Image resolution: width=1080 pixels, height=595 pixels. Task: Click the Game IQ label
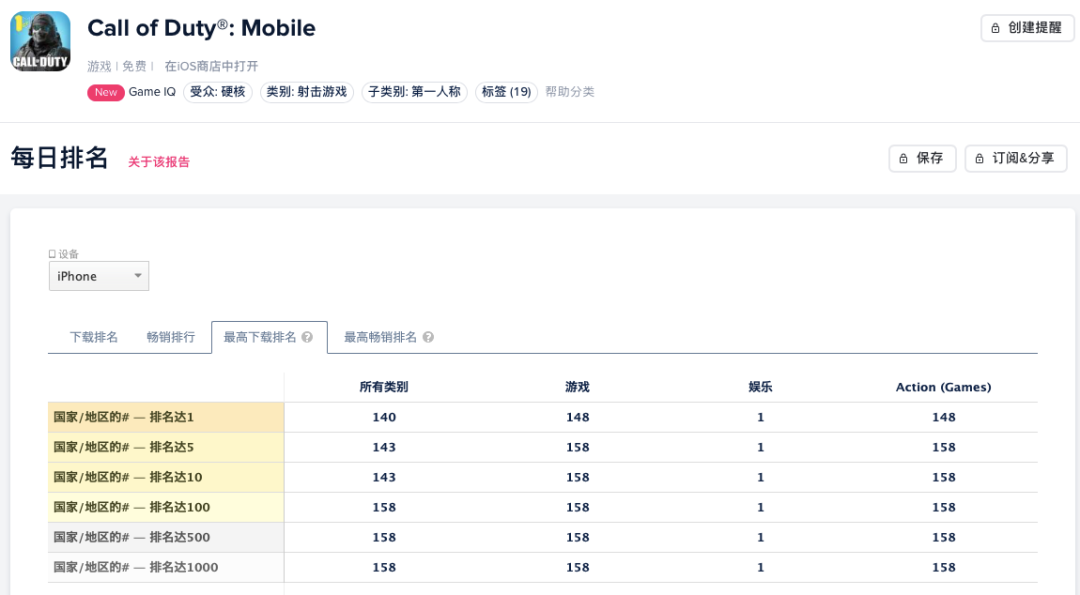coord(152,92)
